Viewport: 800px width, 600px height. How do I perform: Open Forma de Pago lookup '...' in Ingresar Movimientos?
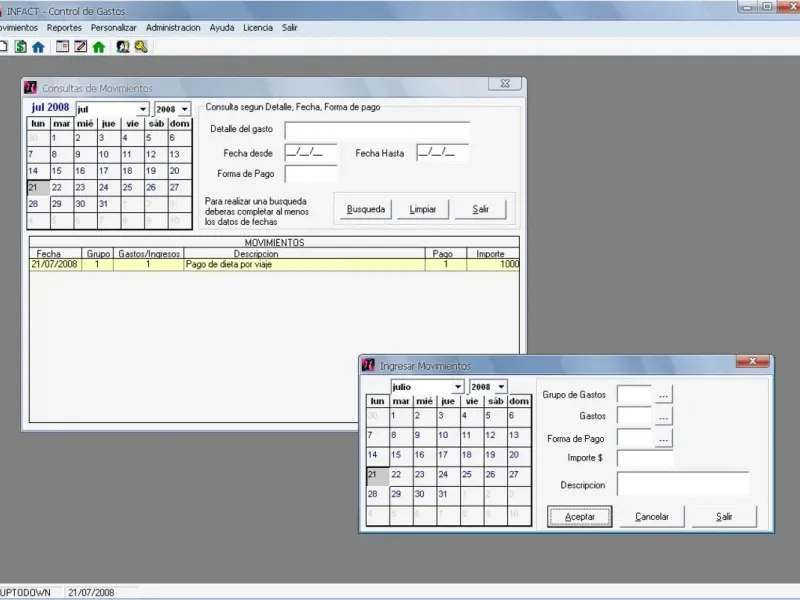coord(663,438)
